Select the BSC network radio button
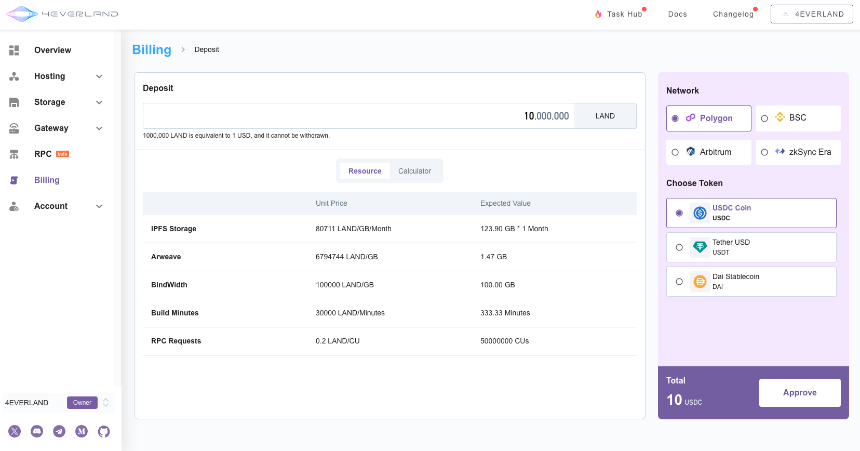Viewport: 860px width, 451px height. point(765,119)
